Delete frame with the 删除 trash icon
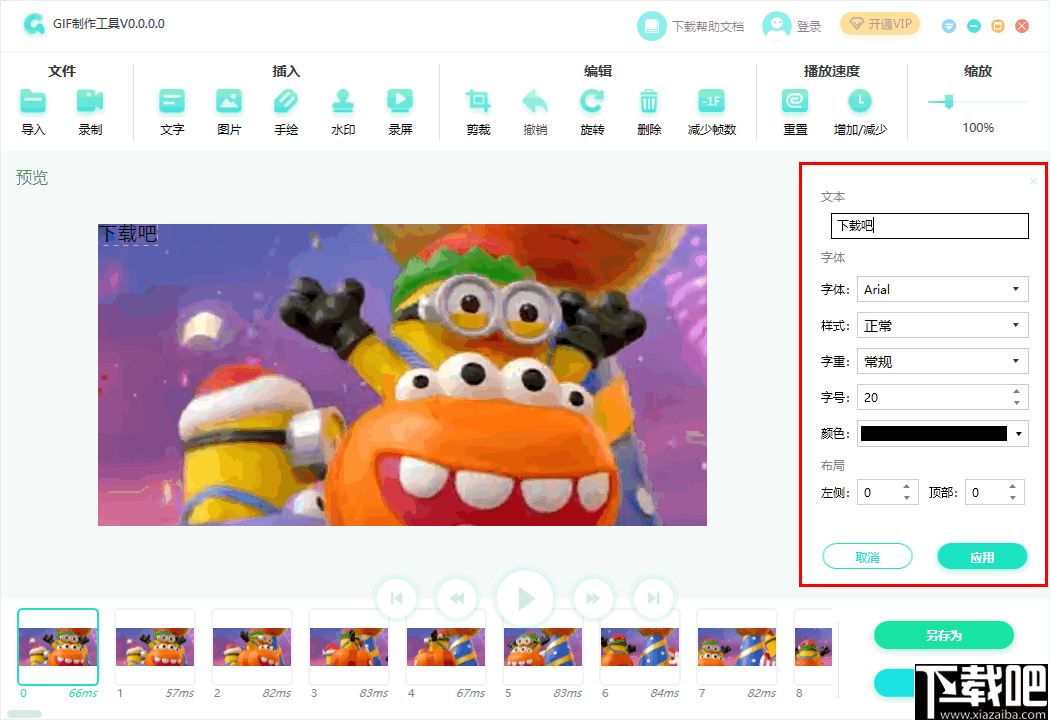 coord(649,102)
